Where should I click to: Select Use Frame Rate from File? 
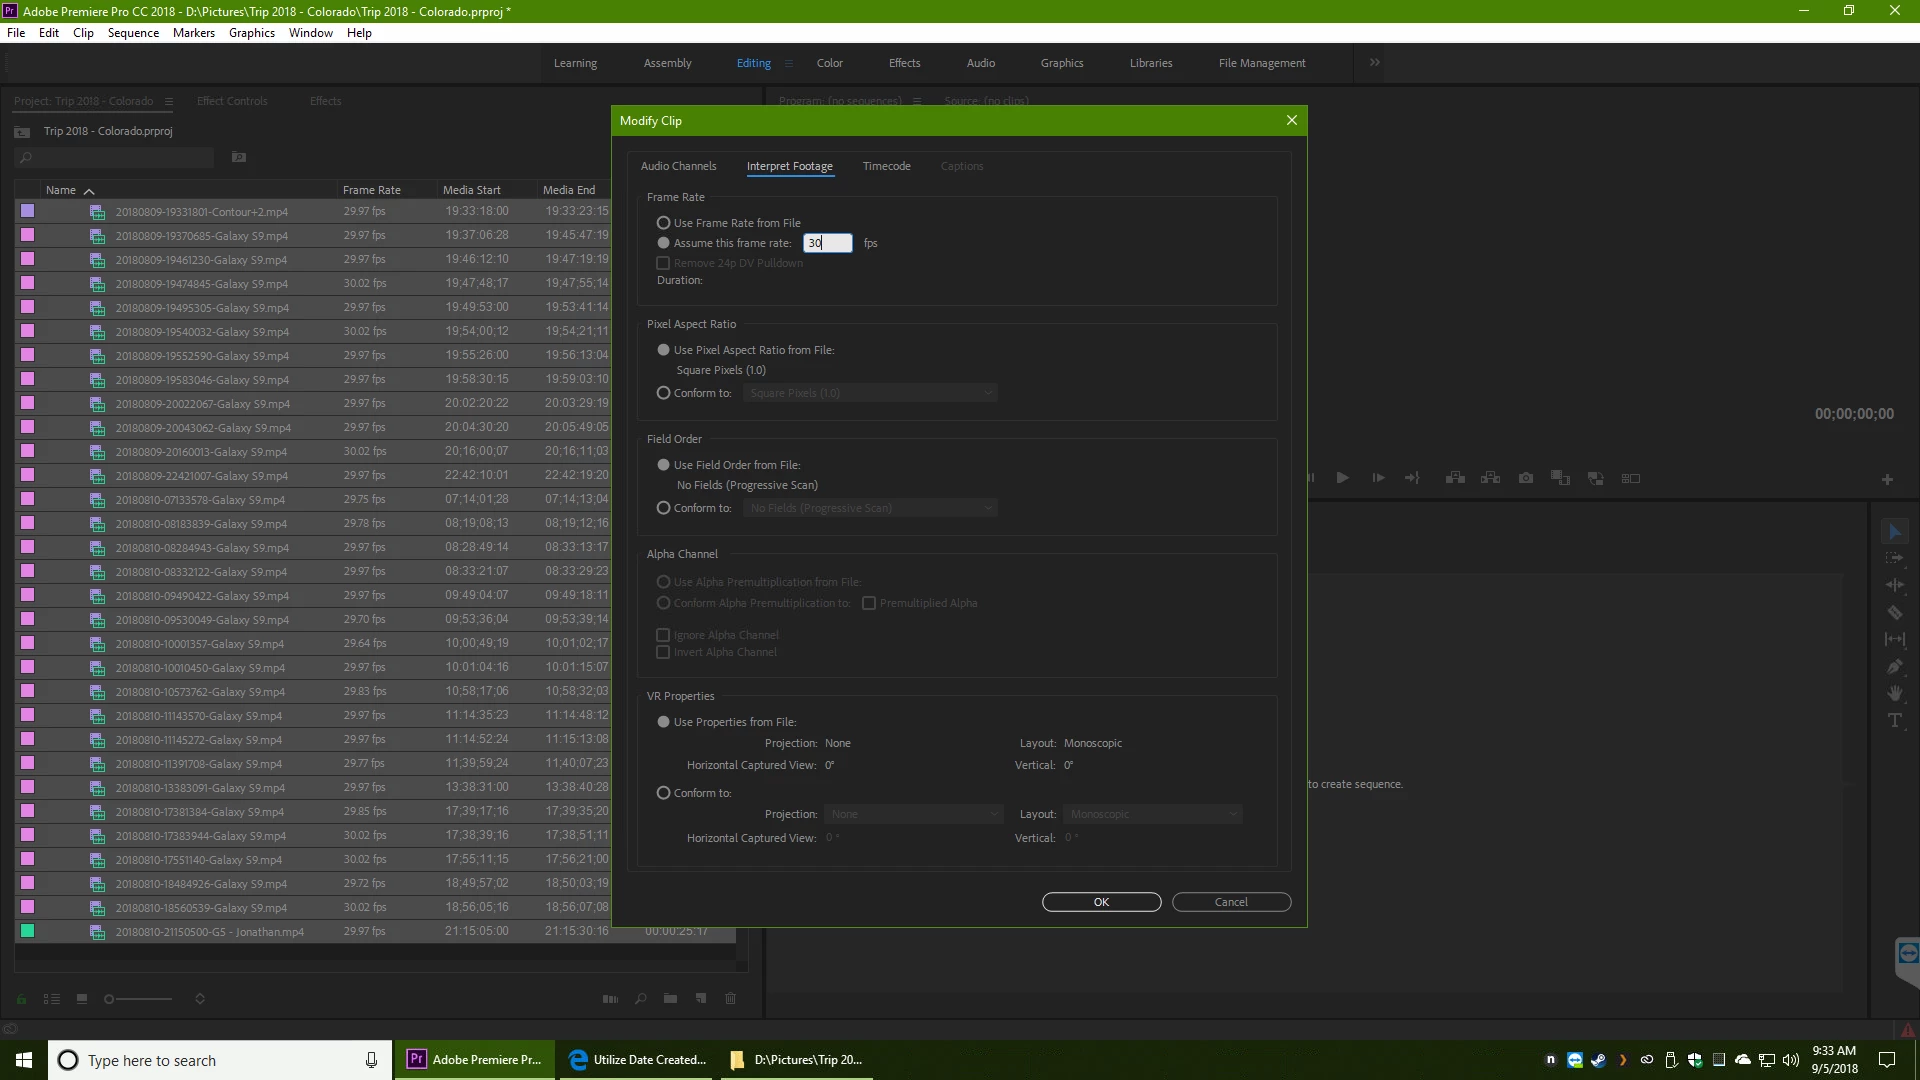(663, 223)
